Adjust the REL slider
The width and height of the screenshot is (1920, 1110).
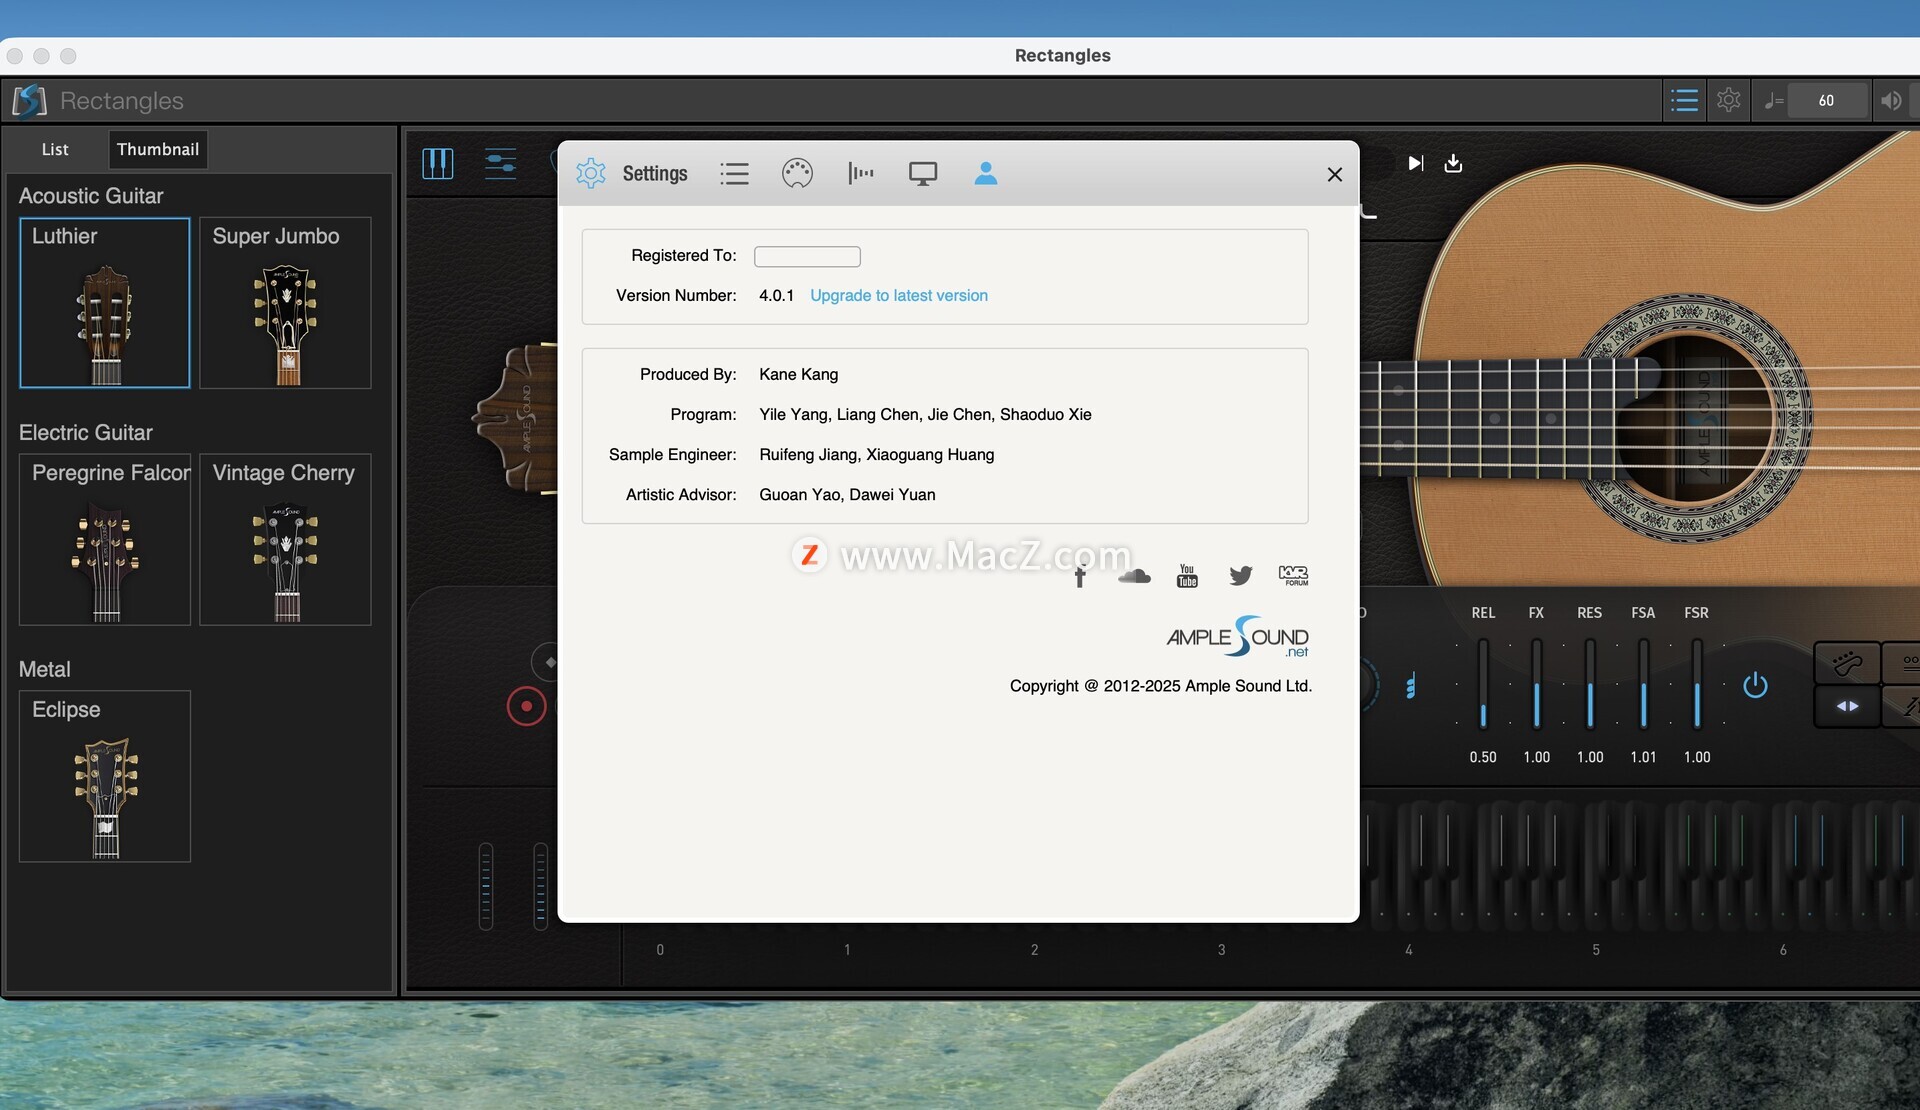tap(1483, 684)
